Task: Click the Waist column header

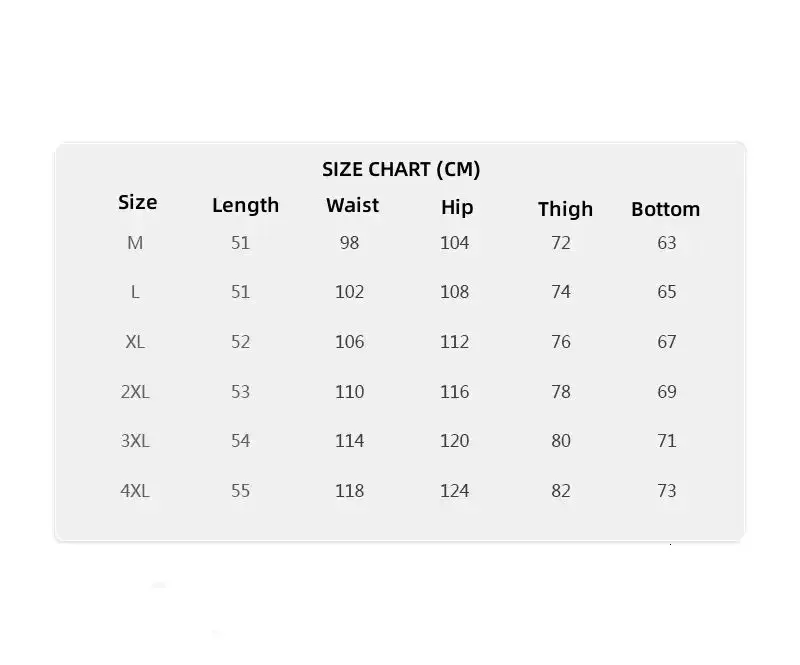Action: coord(352,205)
